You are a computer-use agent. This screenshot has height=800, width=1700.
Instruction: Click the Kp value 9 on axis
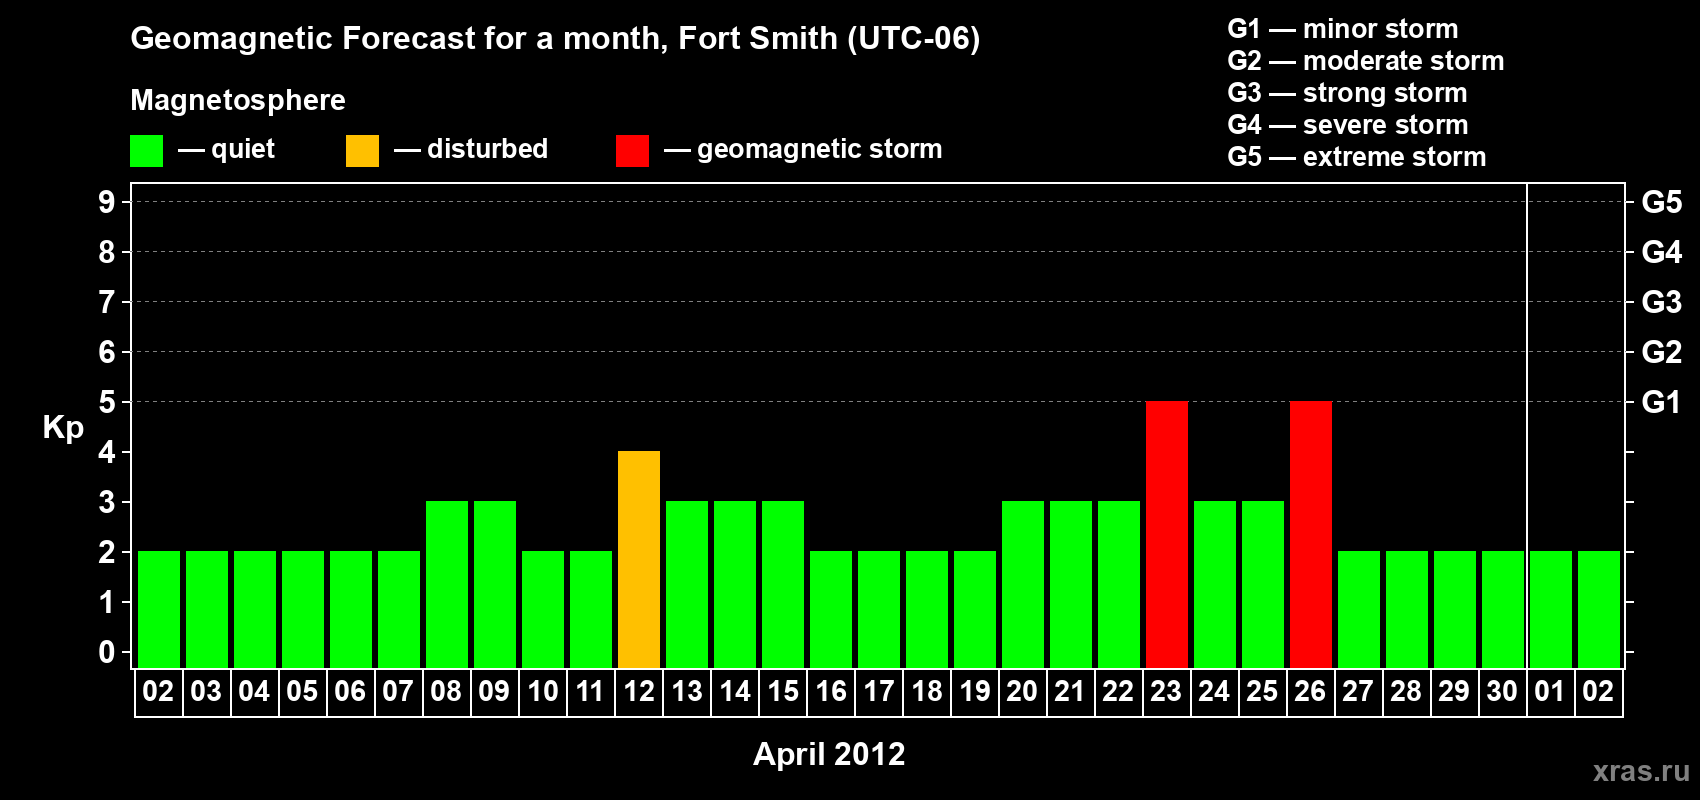(x=107, y=202)
